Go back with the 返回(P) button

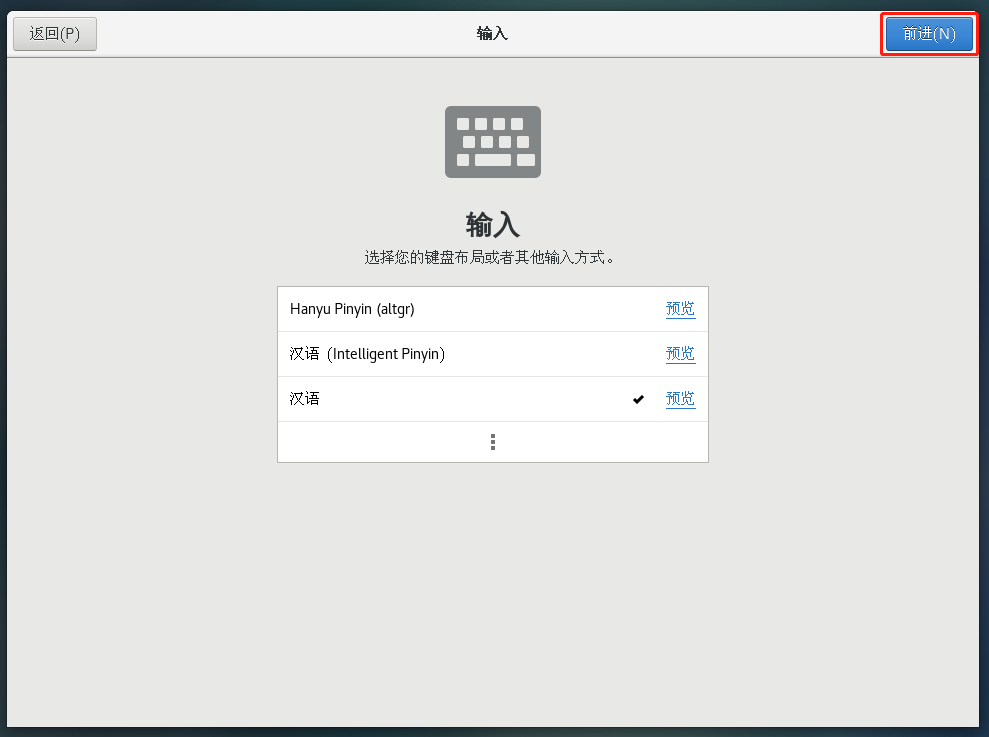click(55, 33)
